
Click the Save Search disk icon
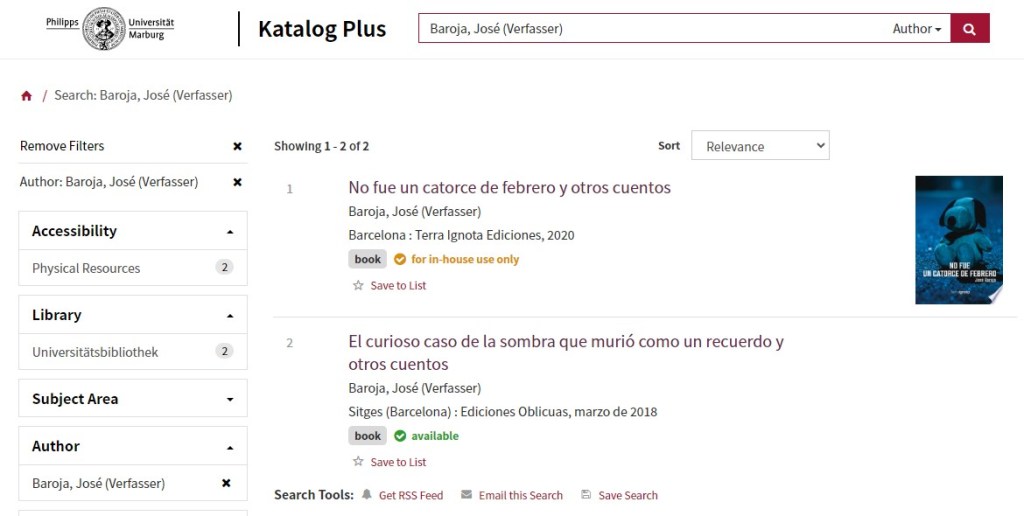pos(586,495)
